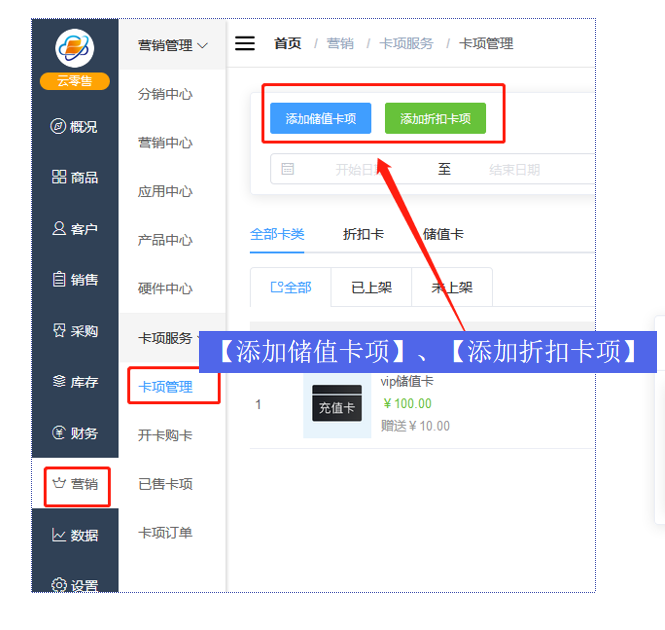This screenshot has height=630, width=665.
Task: Open the 设置 settings section
Action: pyautogui.click(x=75, y=585)
